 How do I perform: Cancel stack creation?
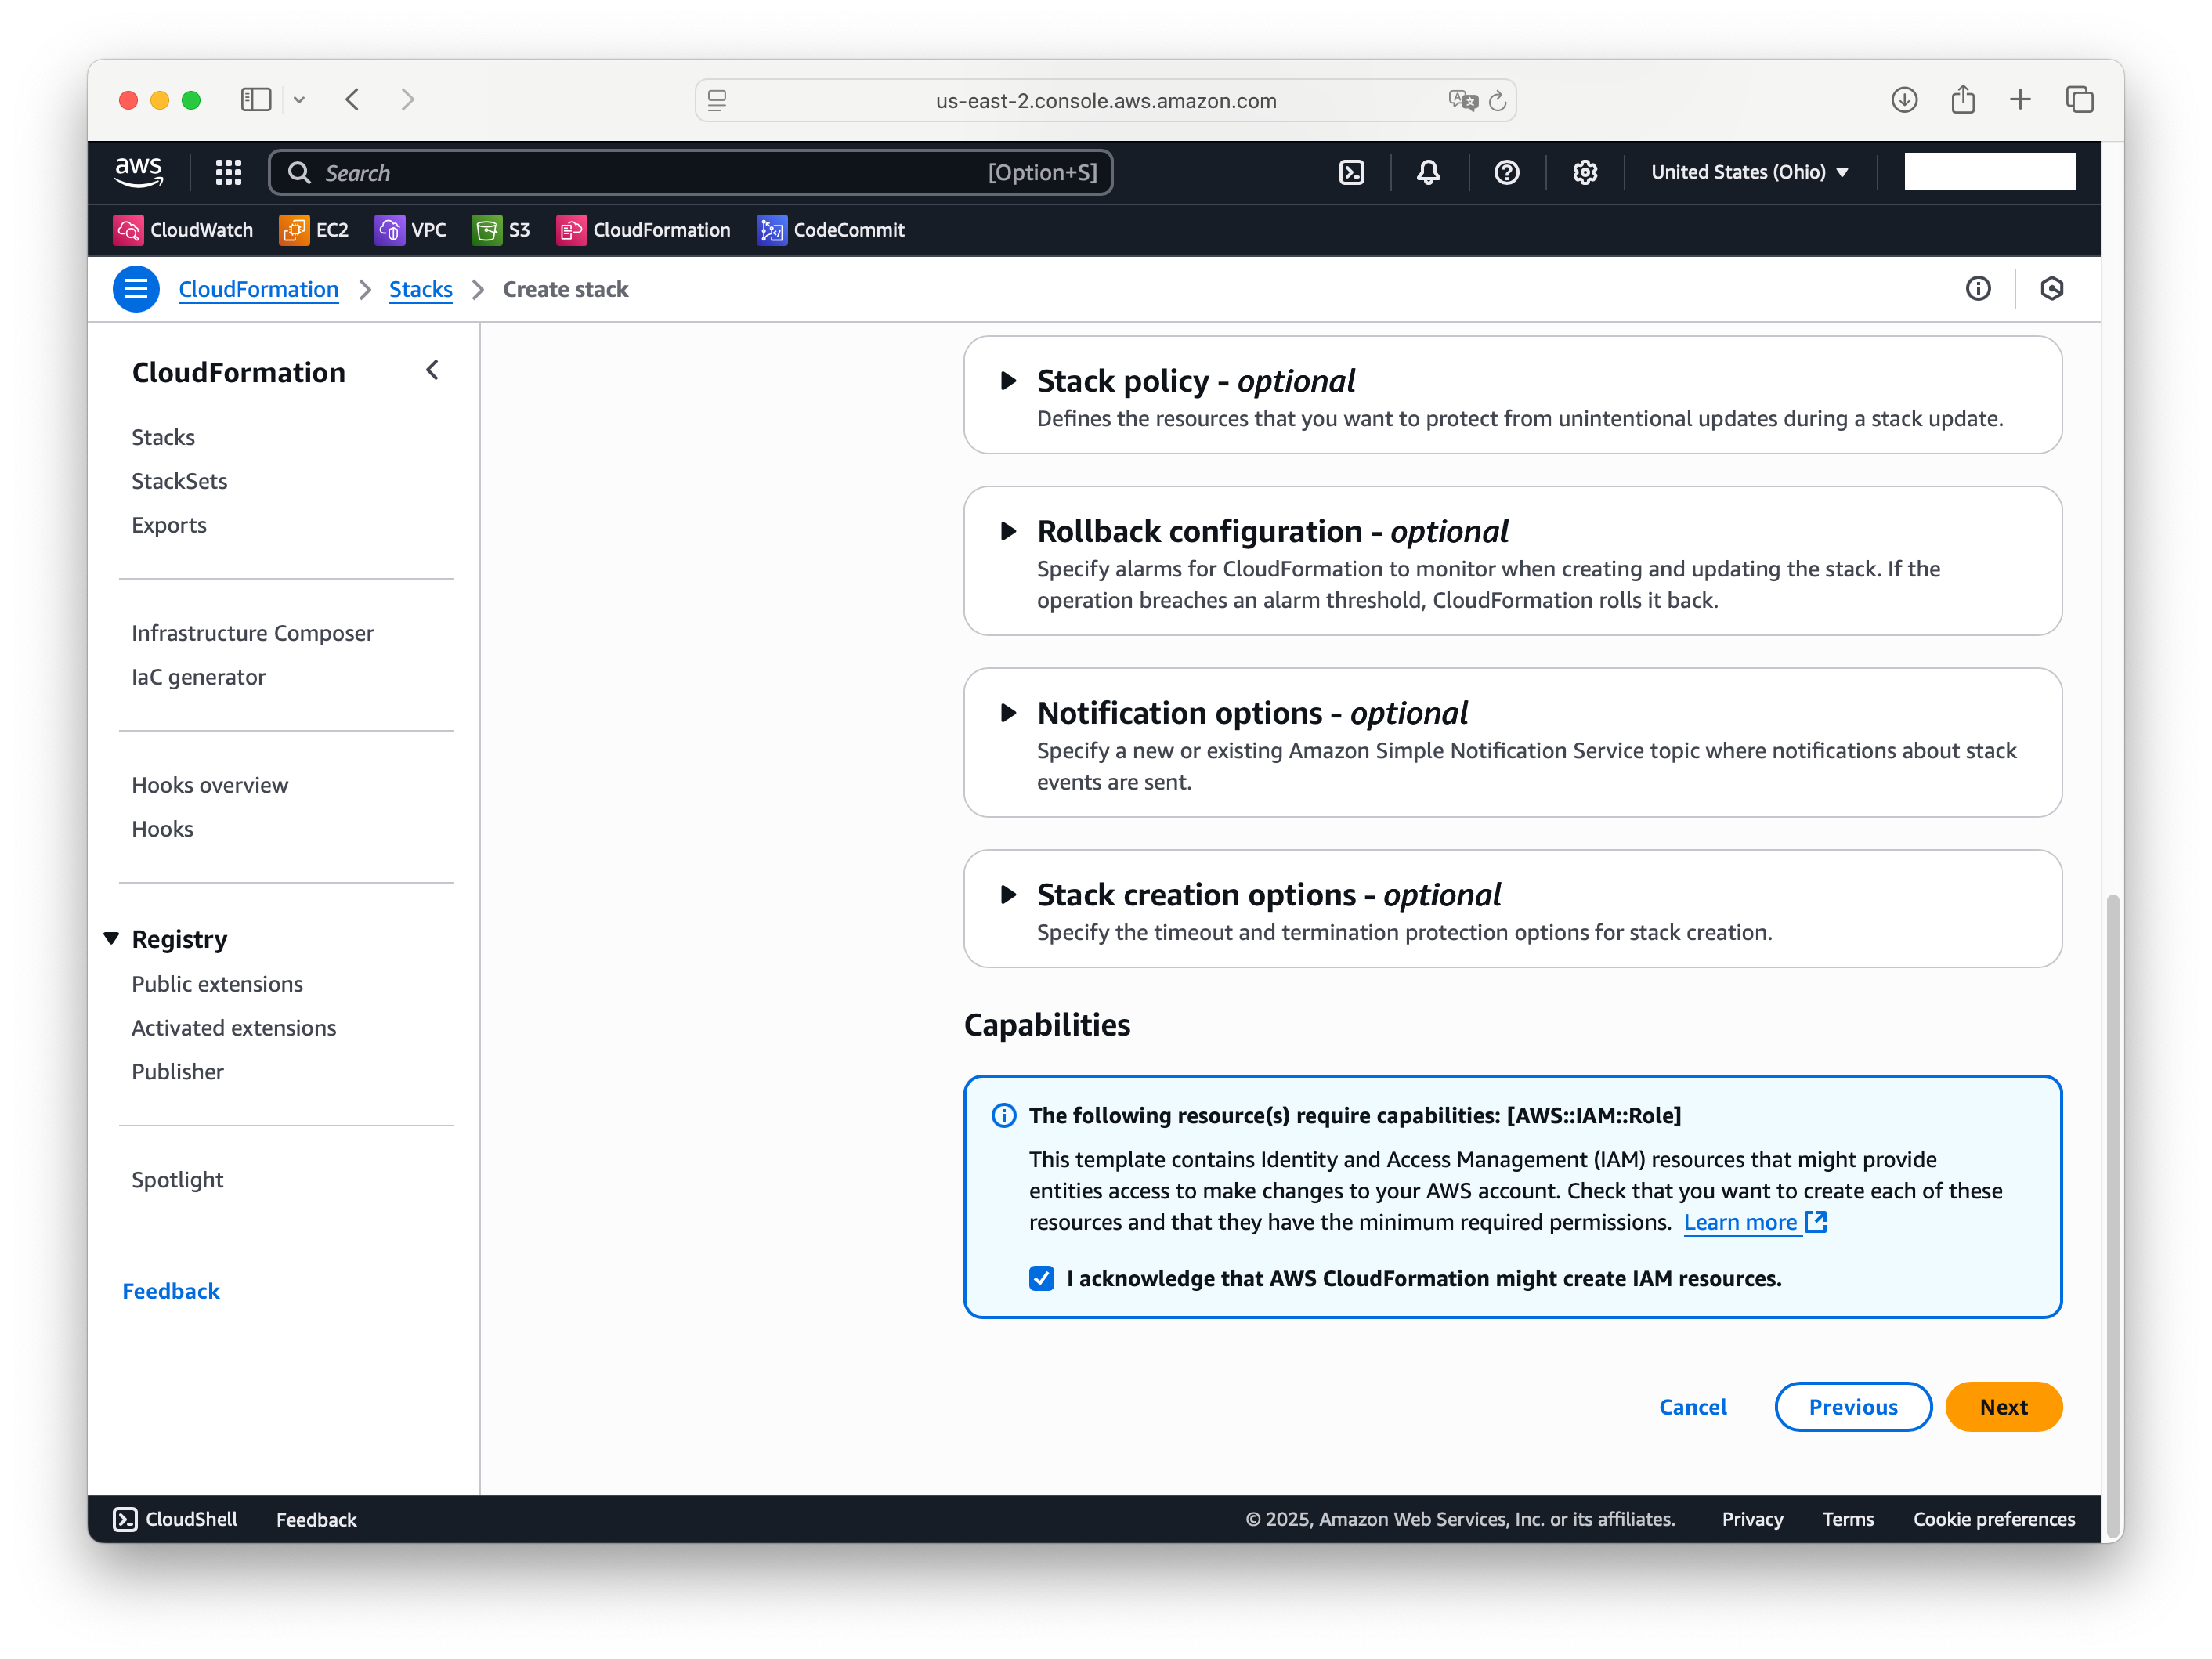point(1692,1407)
